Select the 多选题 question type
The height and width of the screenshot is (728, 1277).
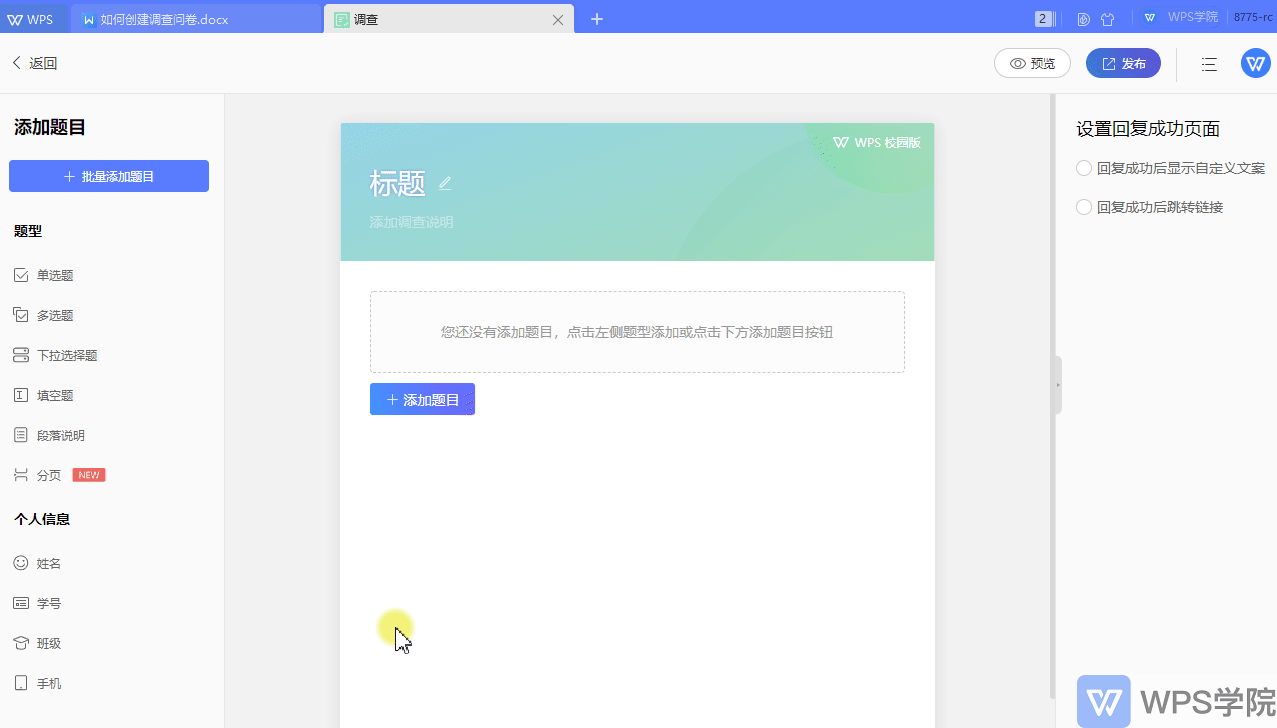pos(55,314)
